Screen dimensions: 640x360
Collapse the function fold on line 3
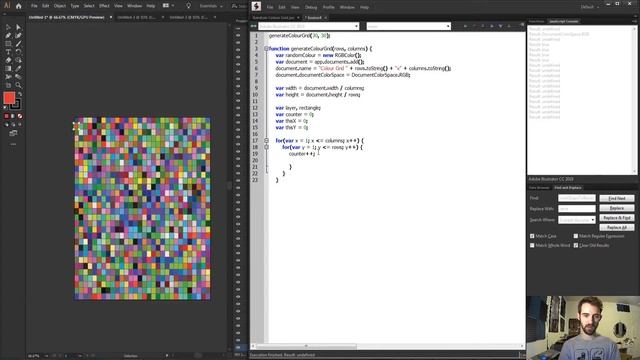click(x=266, y=49)
